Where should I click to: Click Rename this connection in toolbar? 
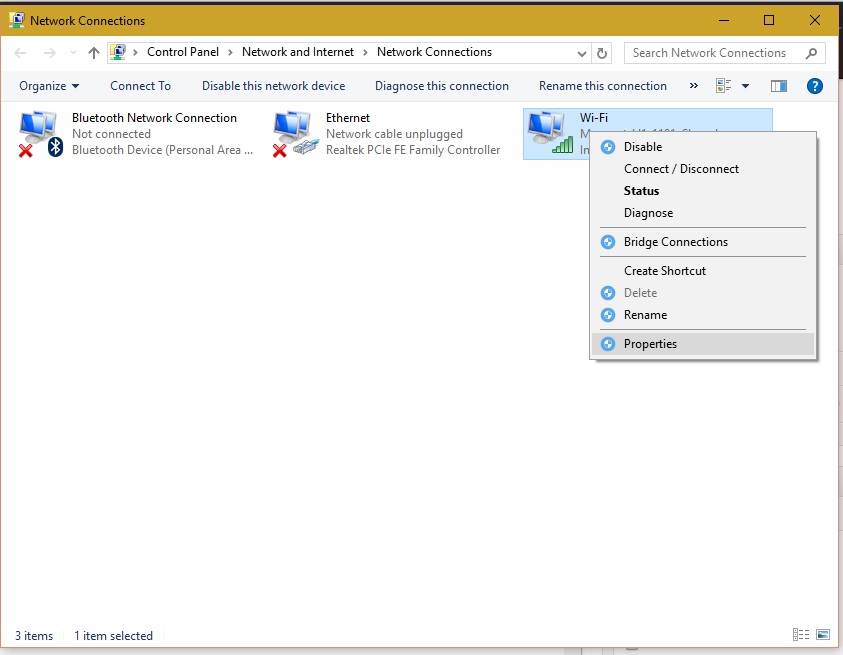pos(602,86)
